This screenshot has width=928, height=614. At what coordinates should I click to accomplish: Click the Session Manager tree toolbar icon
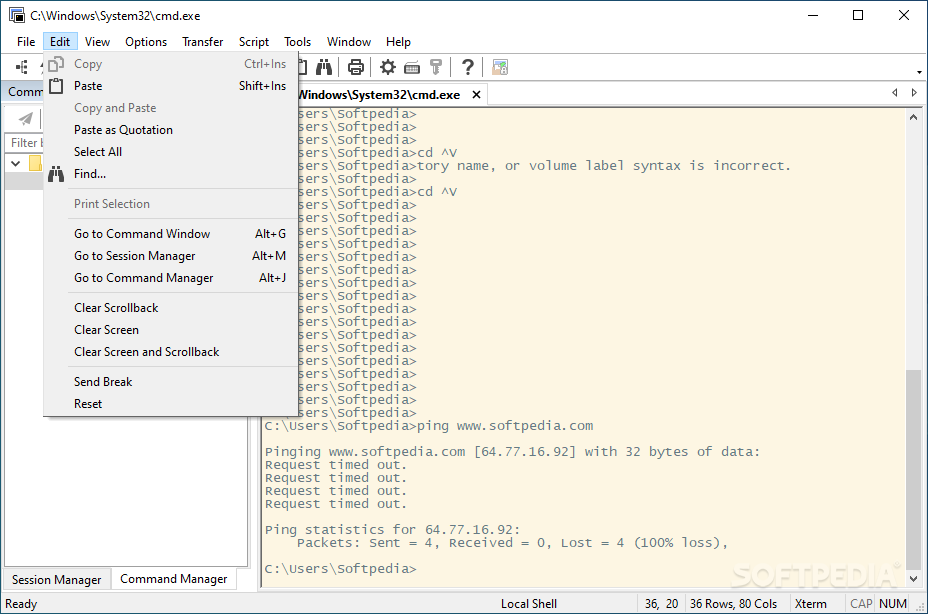point(22,67)
